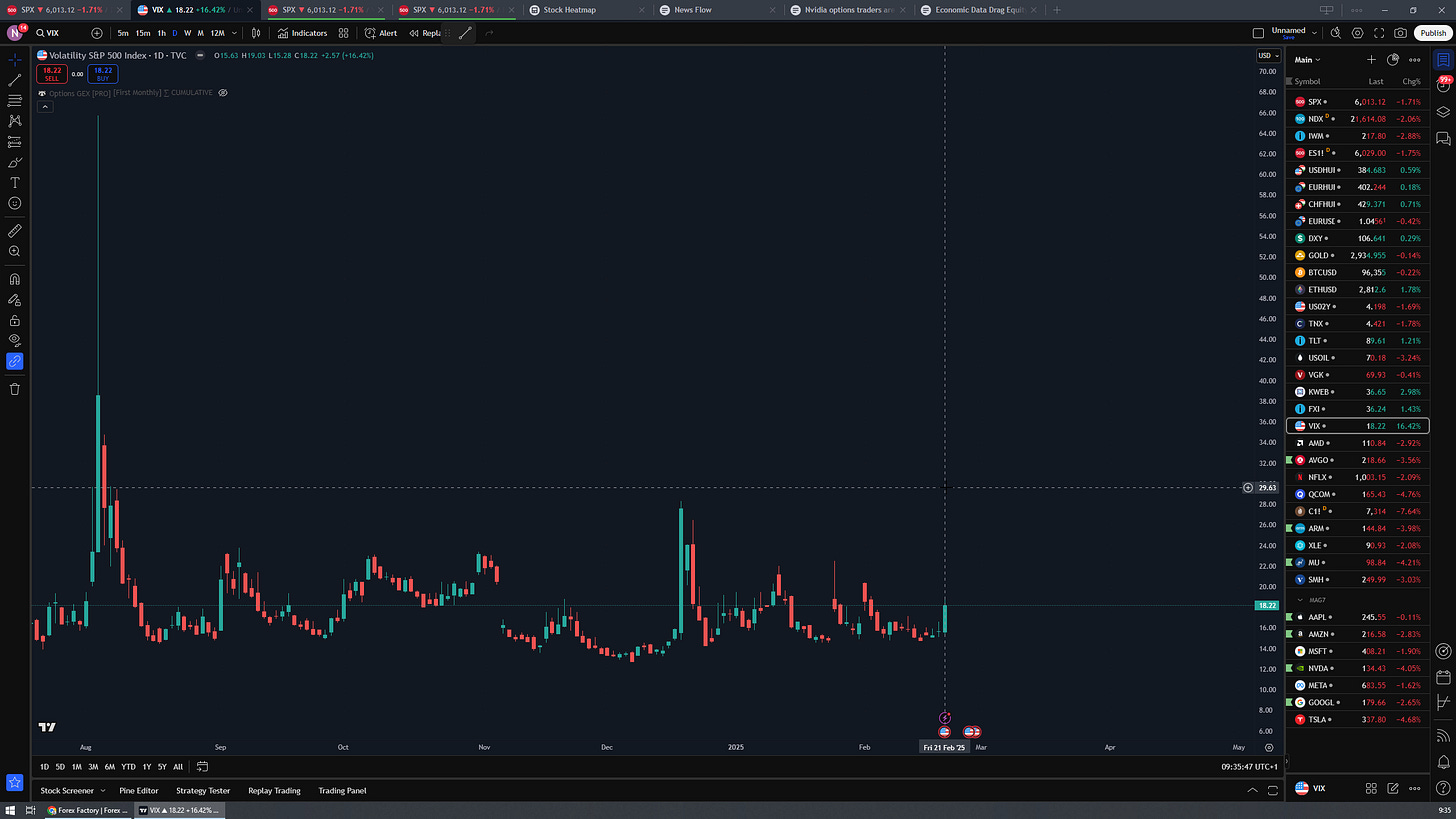Open the layout setup square icon
The width and height of the screenshot is (1456, 819).
coord(1258,33)
